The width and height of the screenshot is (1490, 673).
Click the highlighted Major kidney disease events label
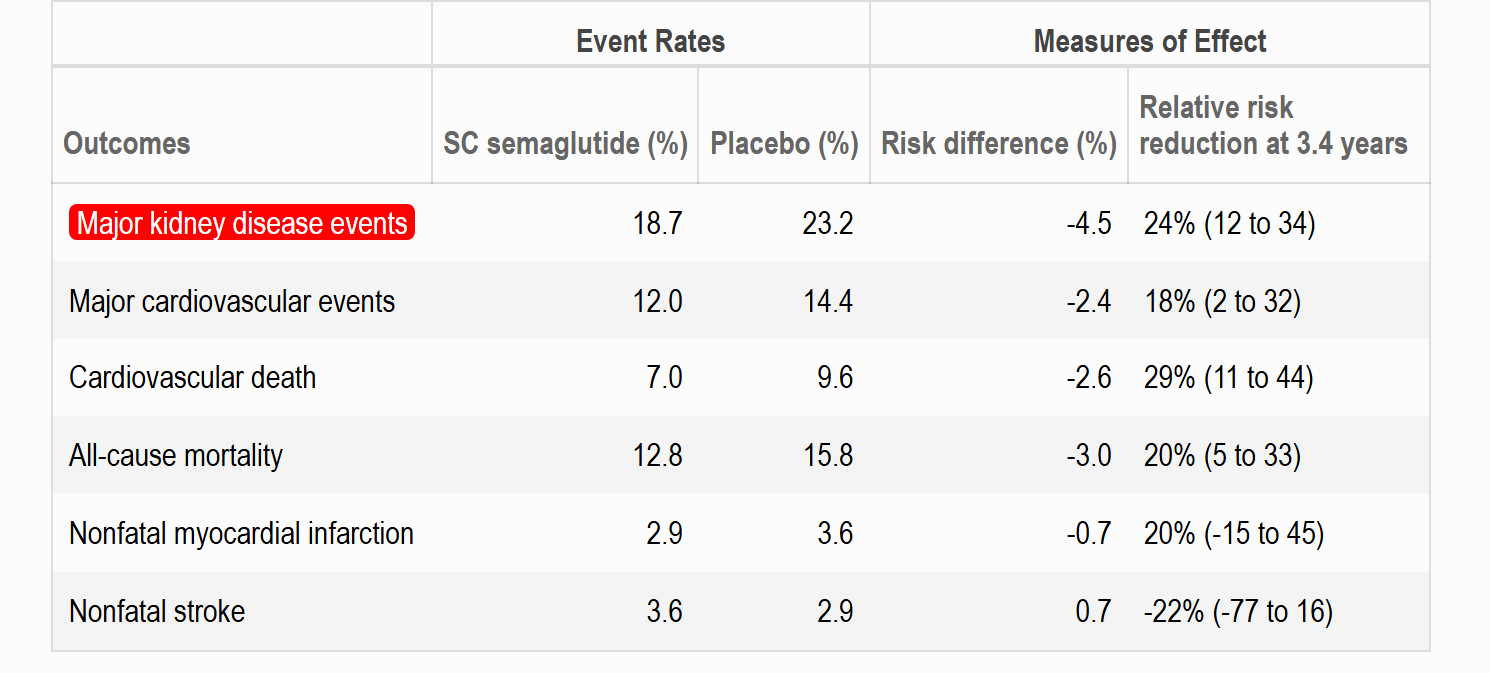point(242,223)
